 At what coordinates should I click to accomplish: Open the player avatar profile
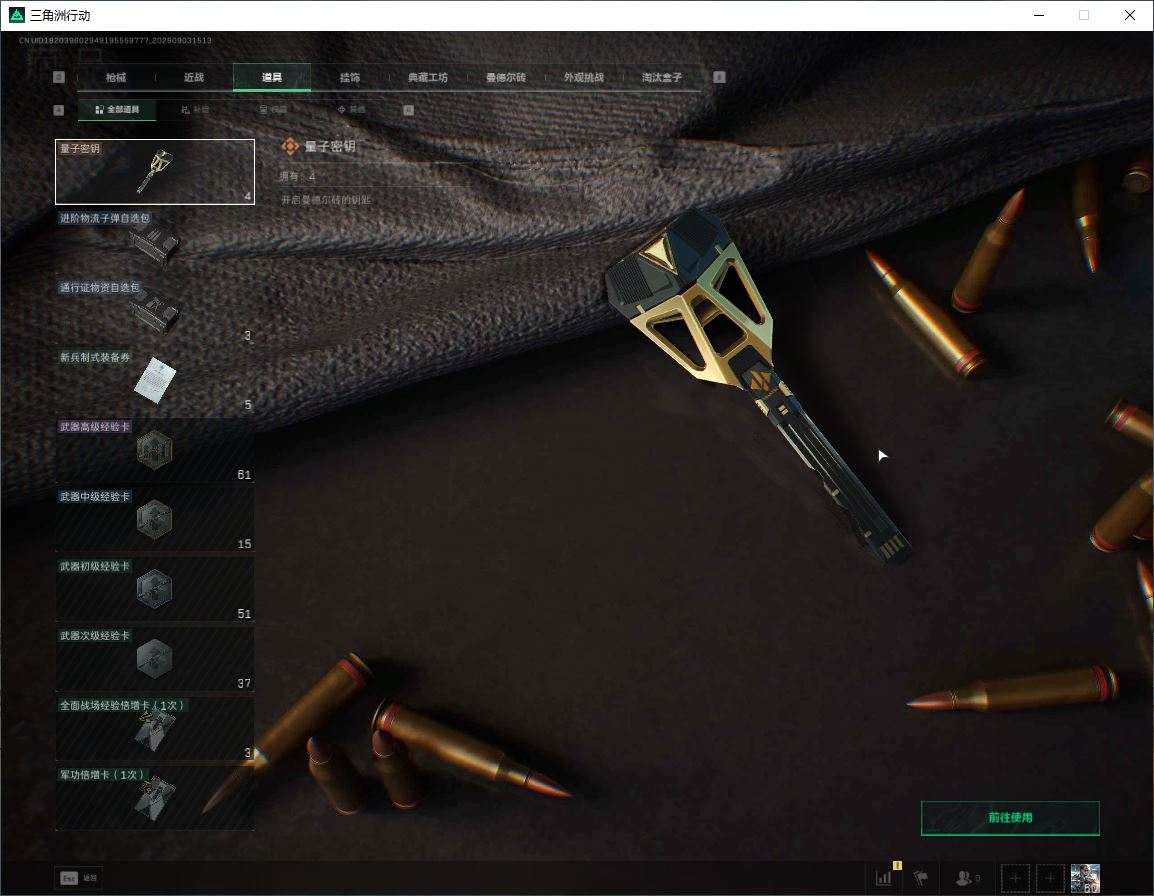click(x=1085, y=878)
